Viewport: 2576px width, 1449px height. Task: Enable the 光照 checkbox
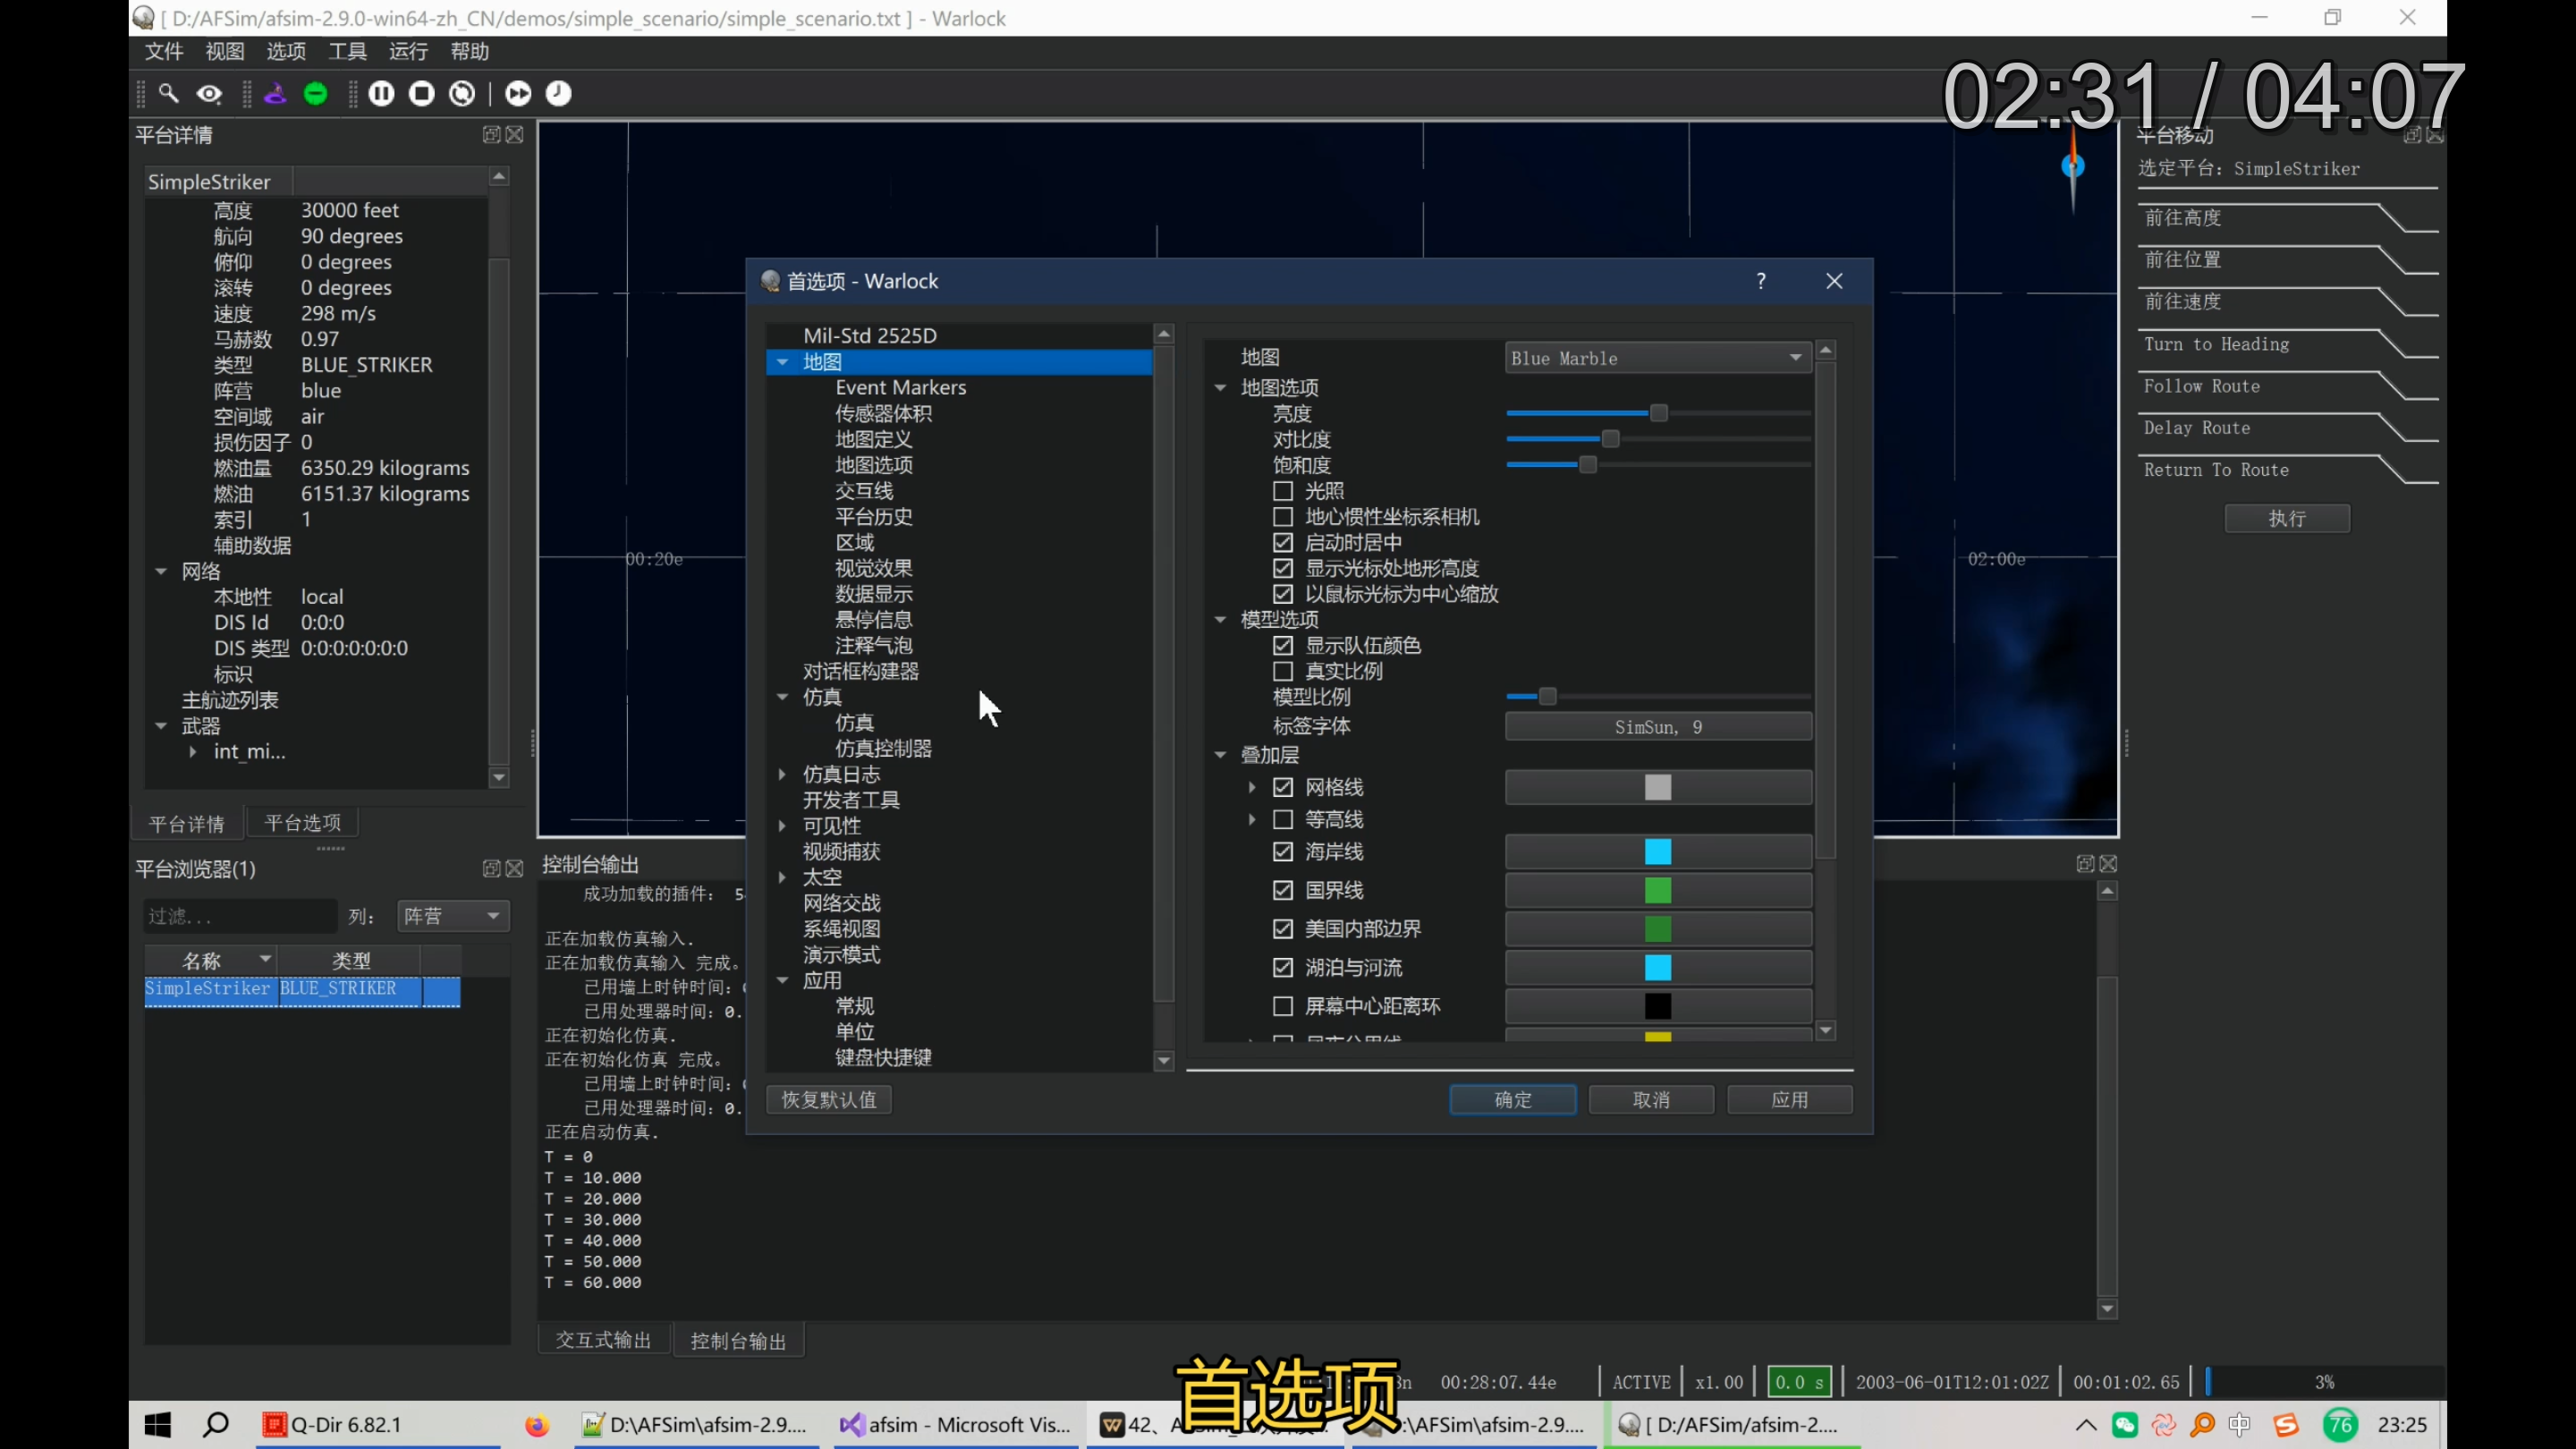tap(1283, 491)
